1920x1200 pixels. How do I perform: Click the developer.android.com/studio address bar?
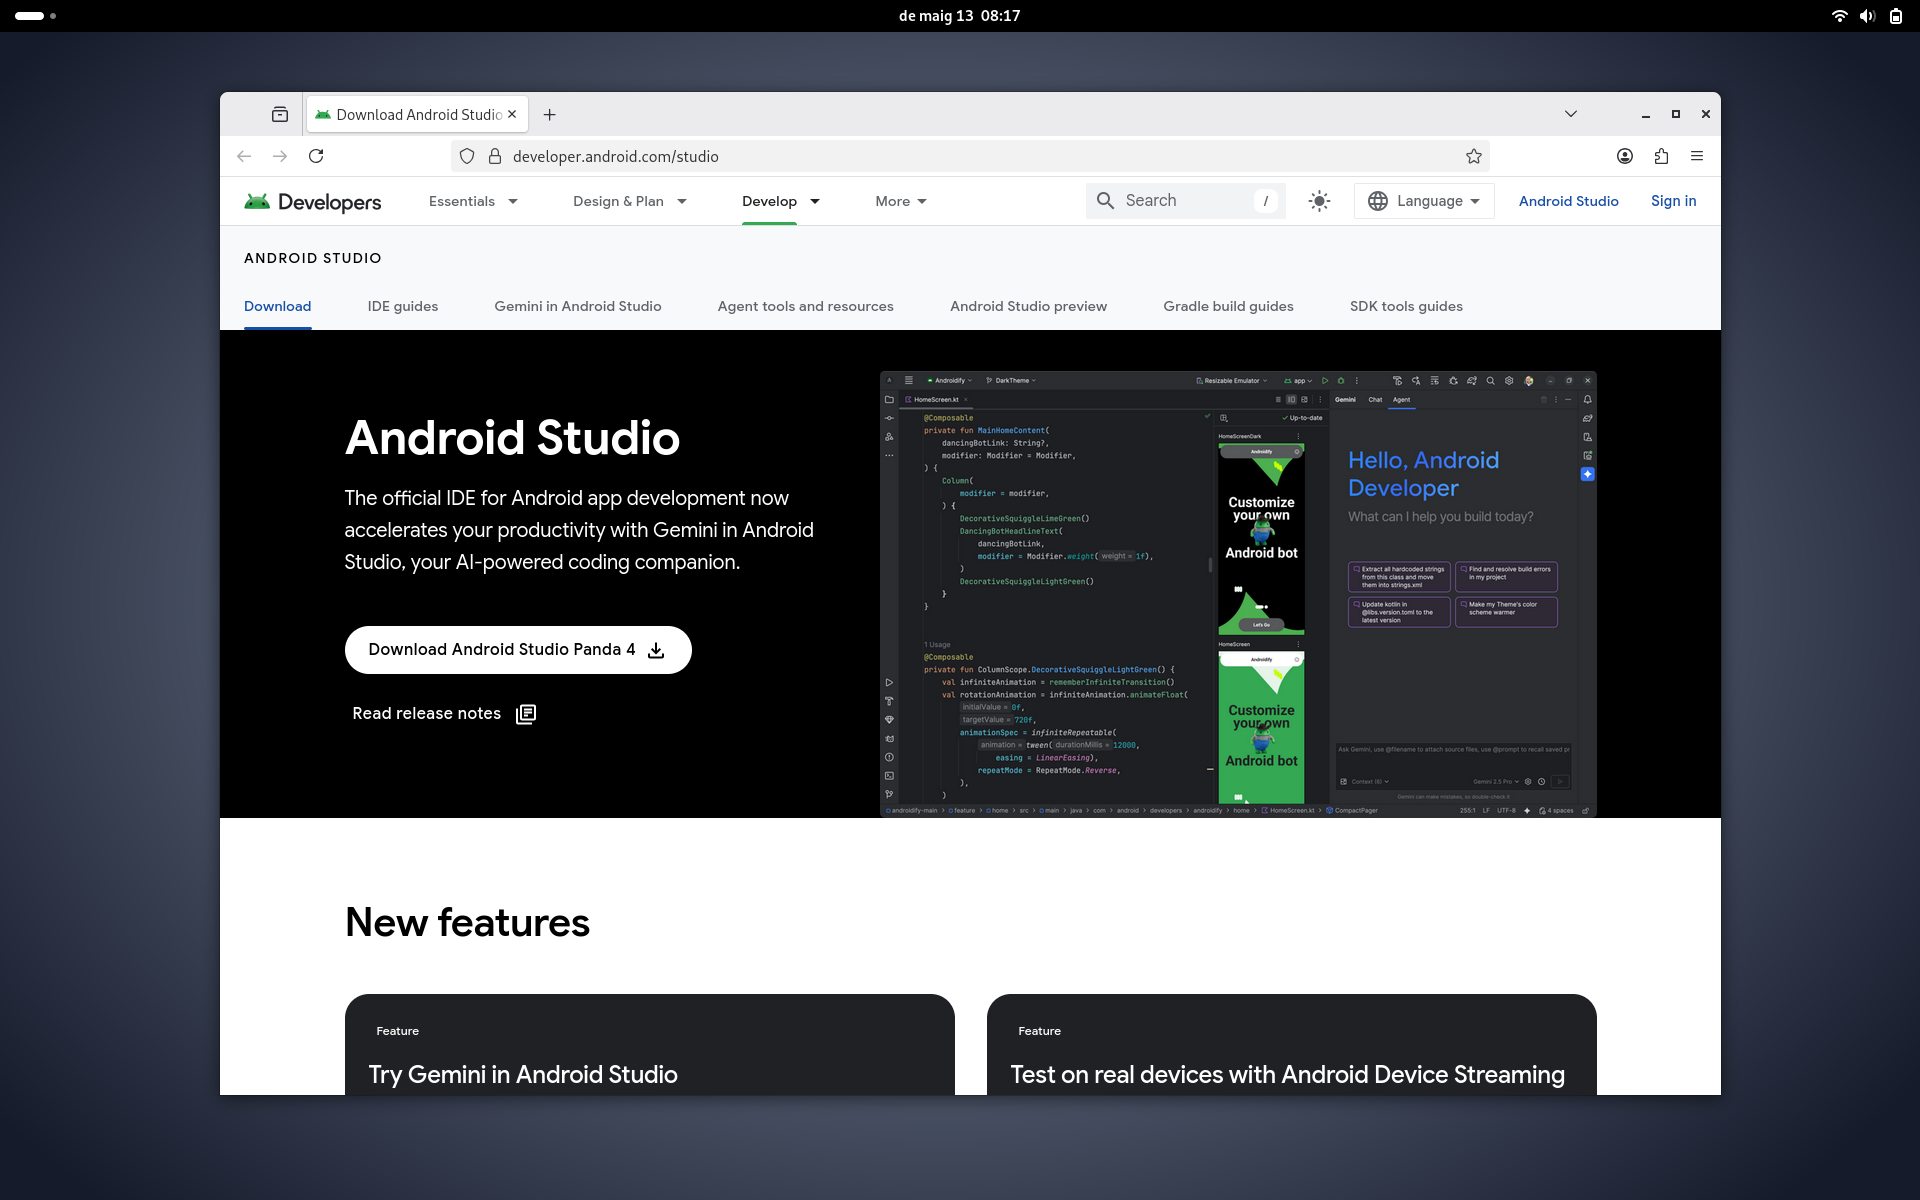970,156
